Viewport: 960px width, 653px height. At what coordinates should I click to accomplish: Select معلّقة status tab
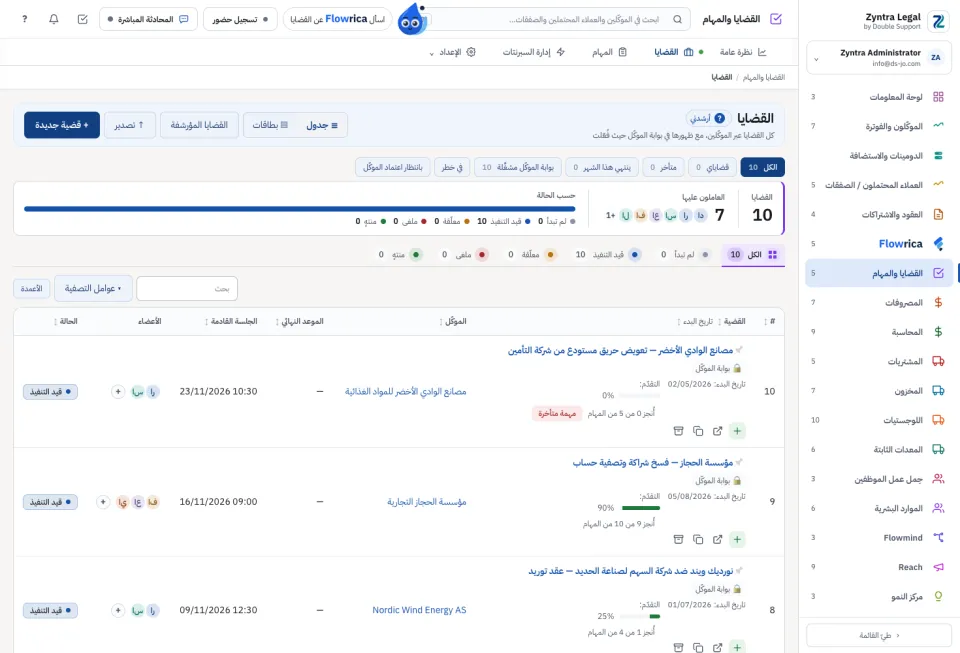tap(532, 255)
